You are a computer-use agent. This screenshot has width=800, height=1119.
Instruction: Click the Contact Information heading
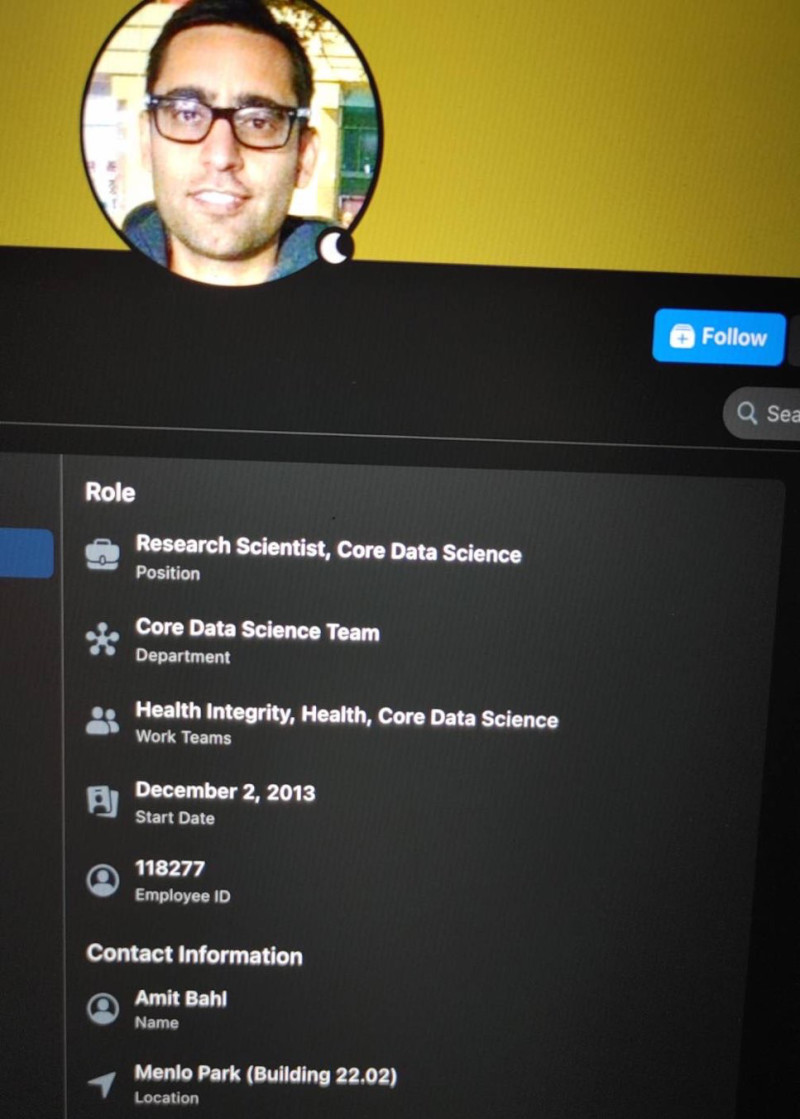pos(194,954)
